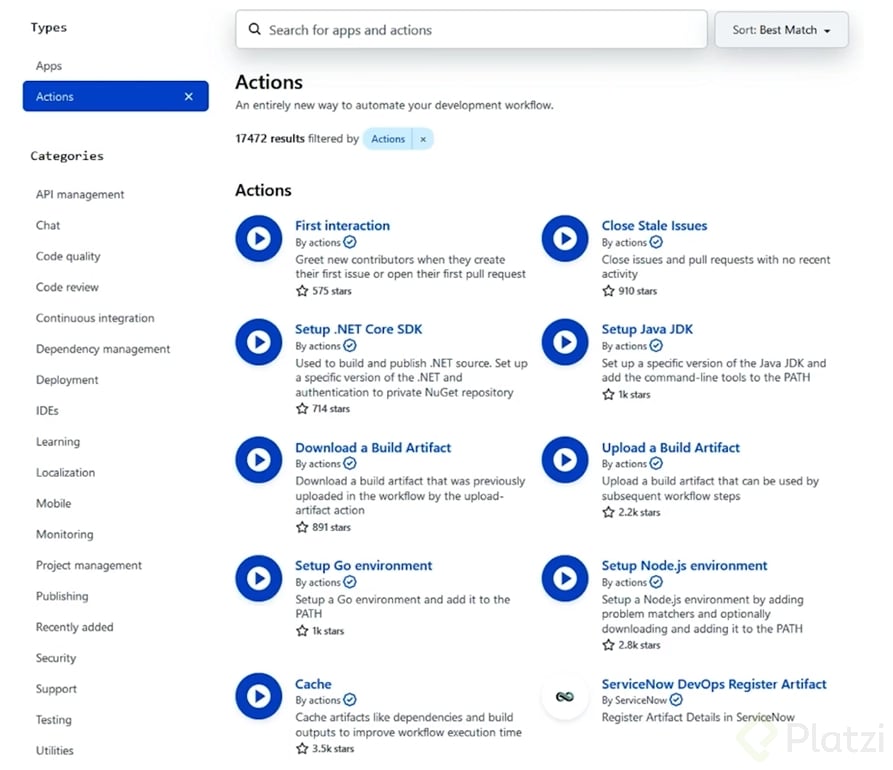
Task: Clear the Actions type filter in sidebar
Action: click(x=189, y=97)
